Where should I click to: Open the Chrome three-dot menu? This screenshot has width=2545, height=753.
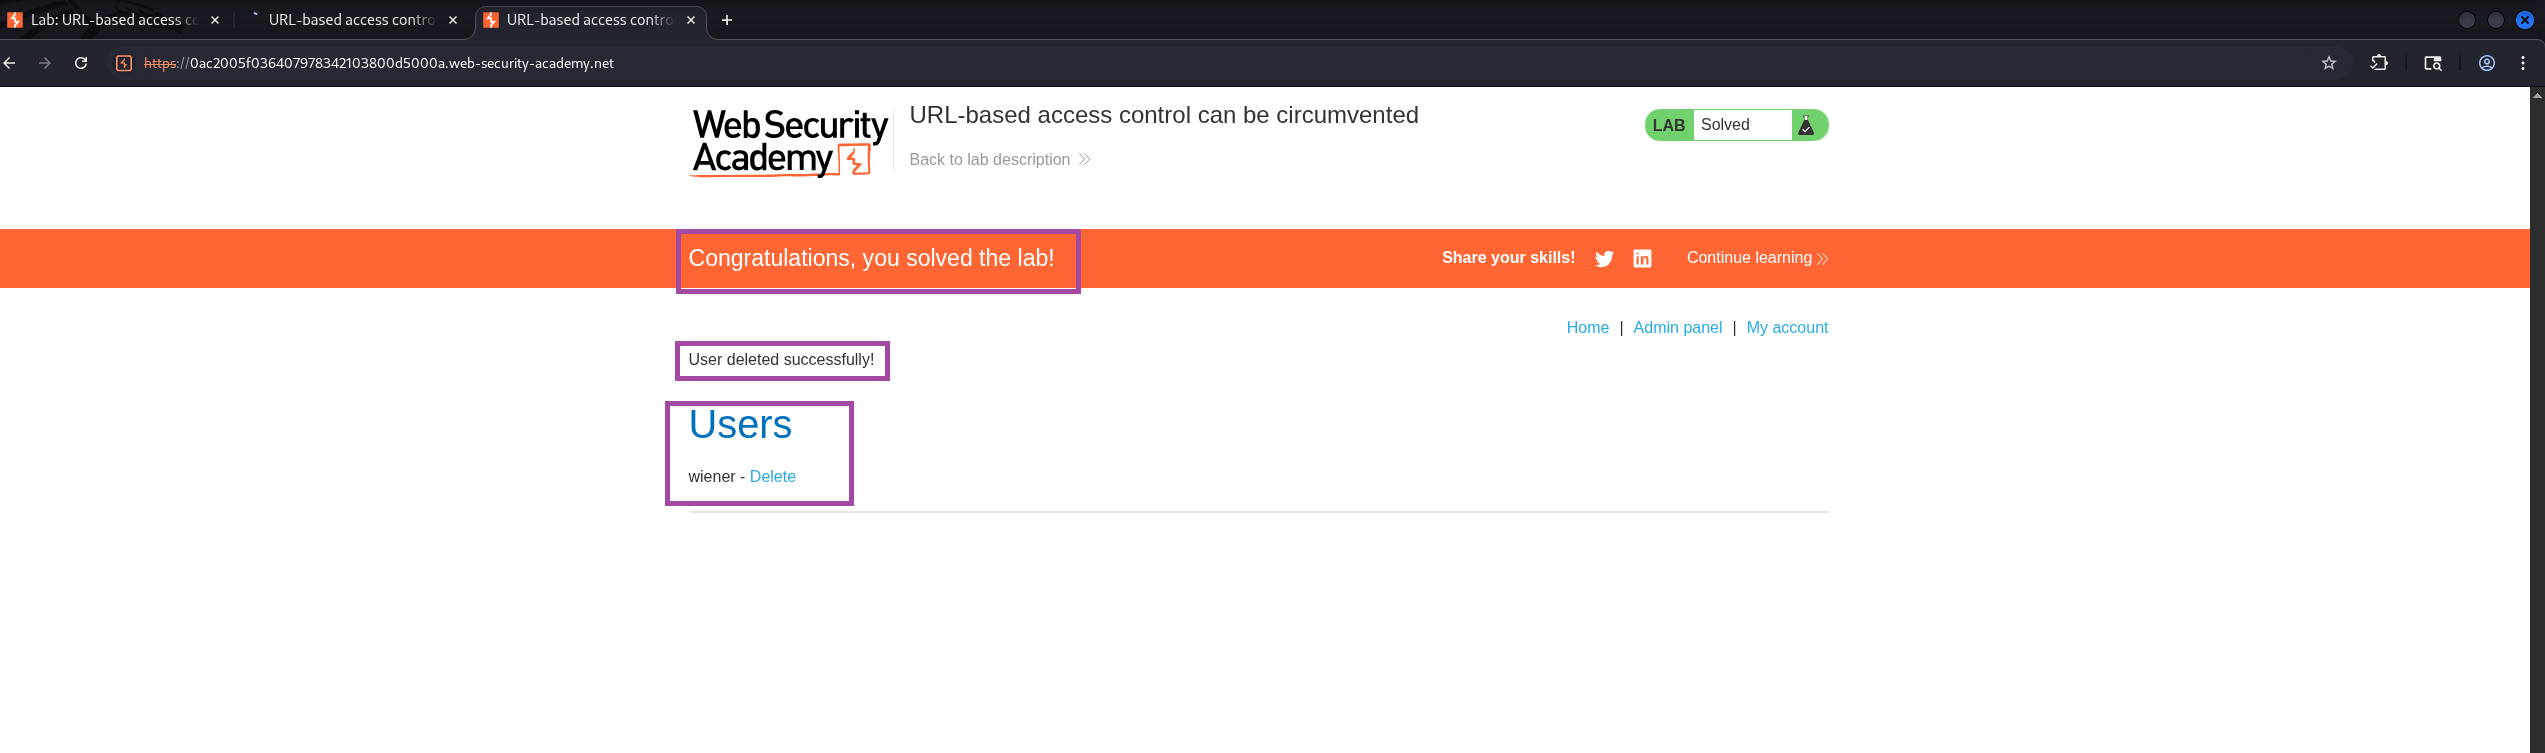click(2523, 63)
